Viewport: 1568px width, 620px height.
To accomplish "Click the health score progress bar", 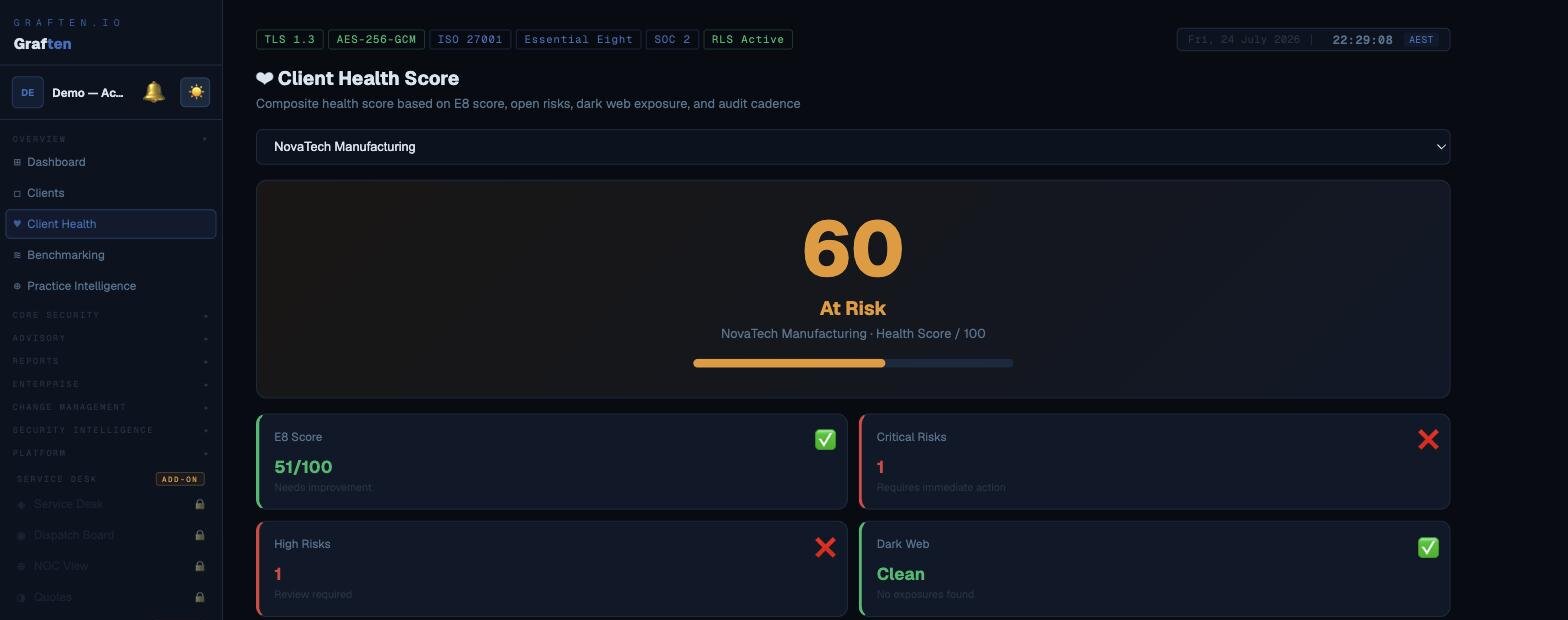I will 853,363.
